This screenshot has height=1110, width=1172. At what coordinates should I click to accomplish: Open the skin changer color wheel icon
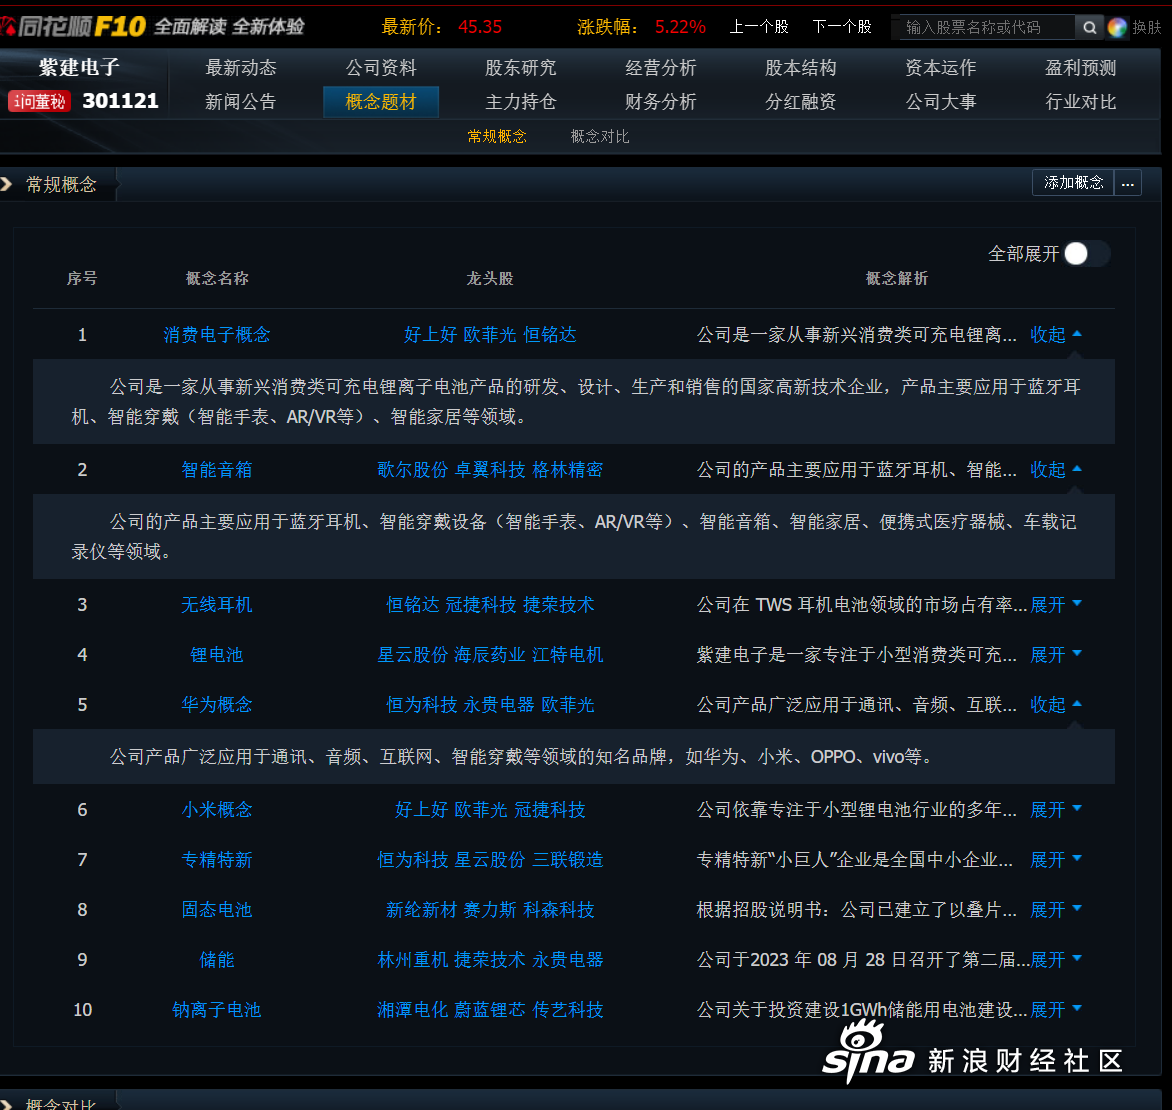[1117, 28]
